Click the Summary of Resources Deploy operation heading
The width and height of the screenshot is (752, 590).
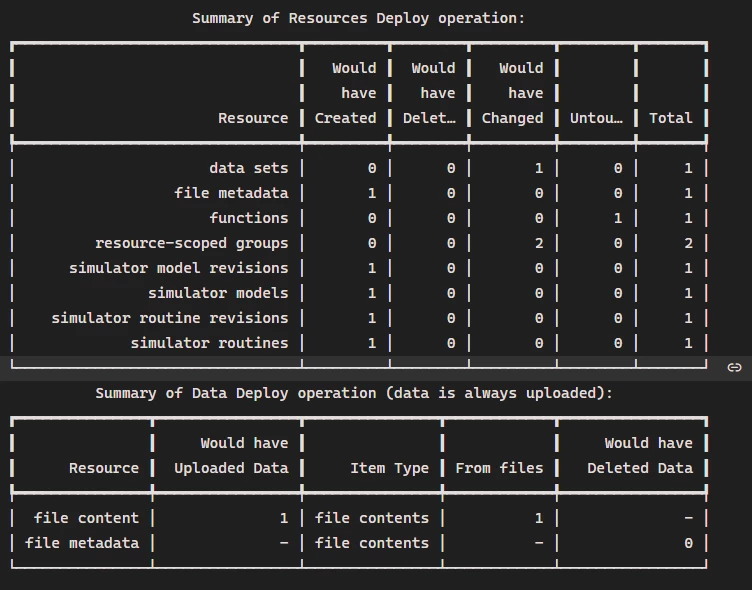click(x=358, y=18)
